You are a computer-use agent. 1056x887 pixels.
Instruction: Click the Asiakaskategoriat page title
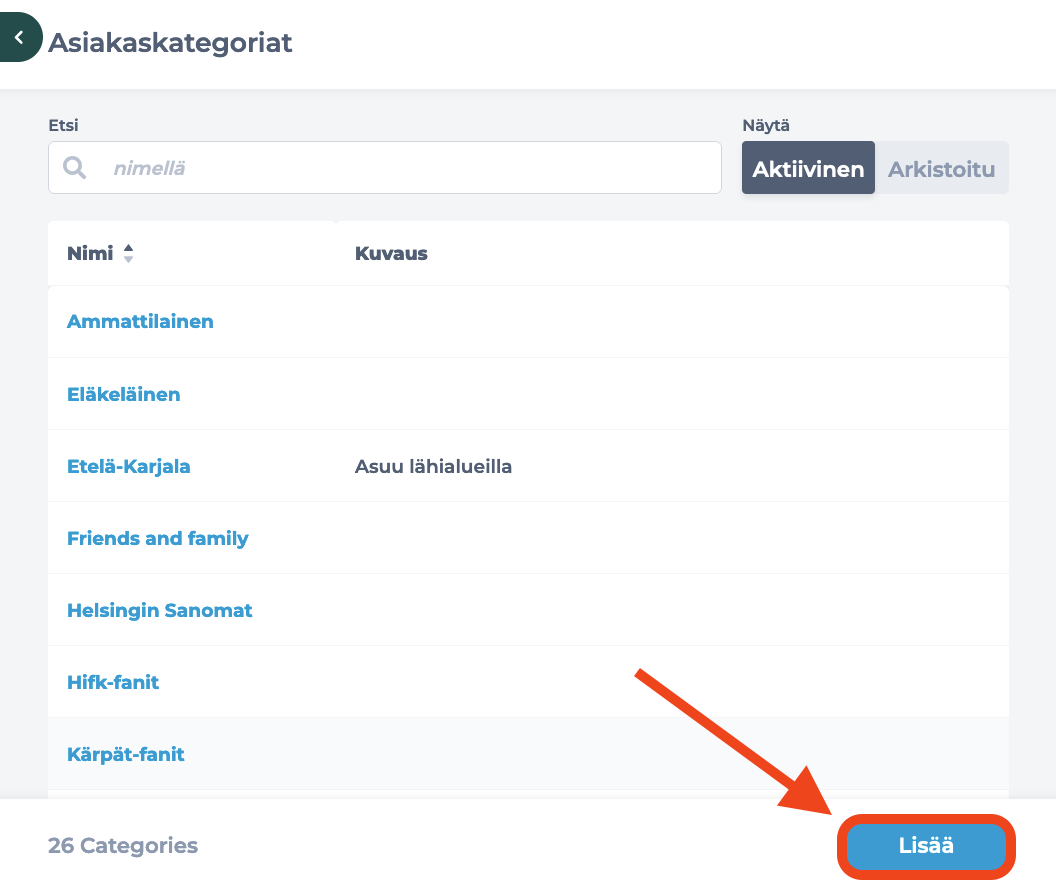click(x=170, y=43)
